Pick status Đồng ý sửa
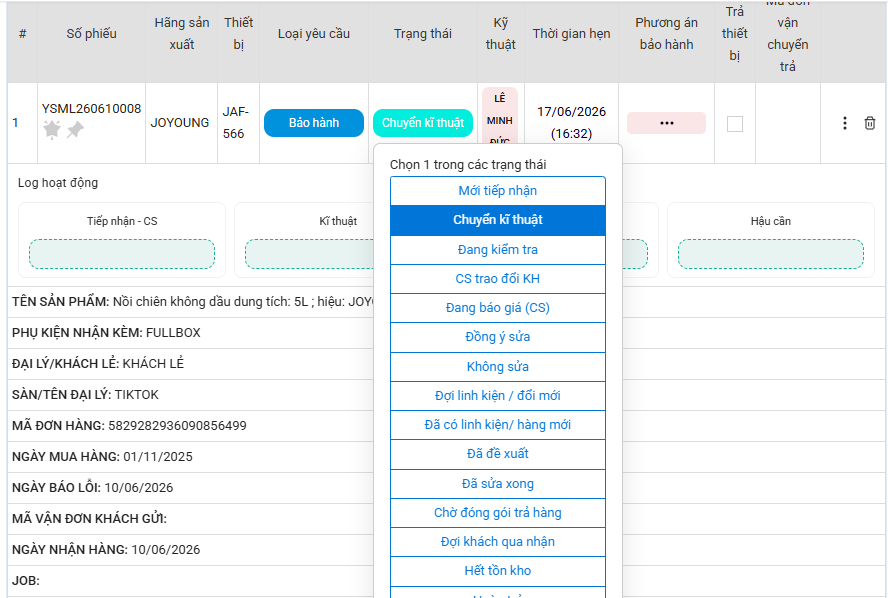Image resolution: width=888 pixels, height=598 pixels. 498,337
